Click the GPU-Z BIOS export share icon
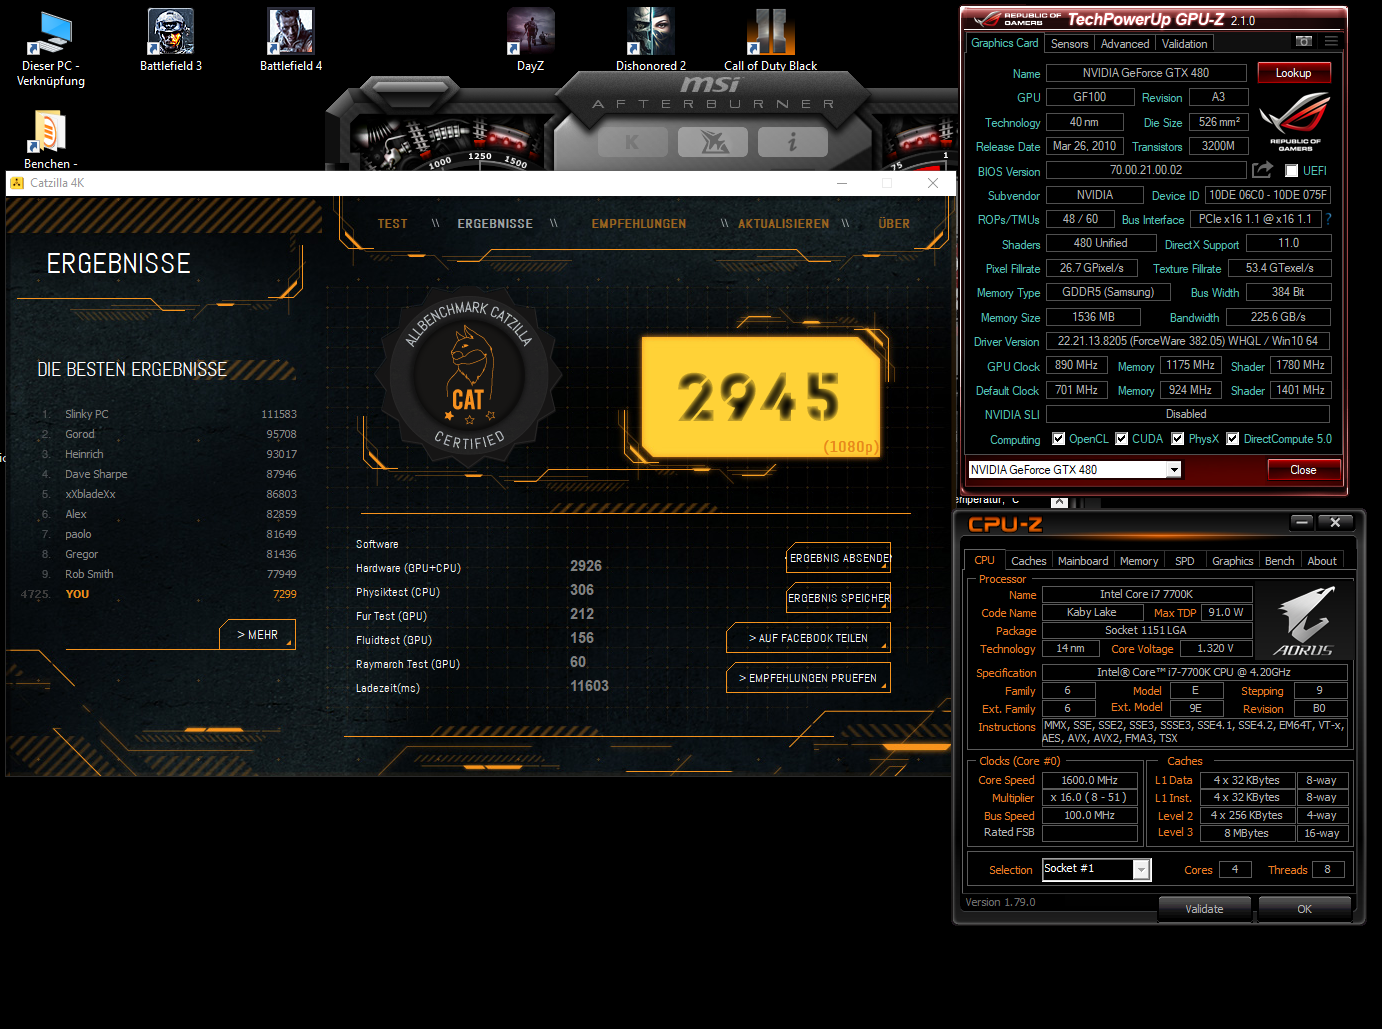The image size is (1382, 1029). pyautogui.click(x=1262, y=170)
